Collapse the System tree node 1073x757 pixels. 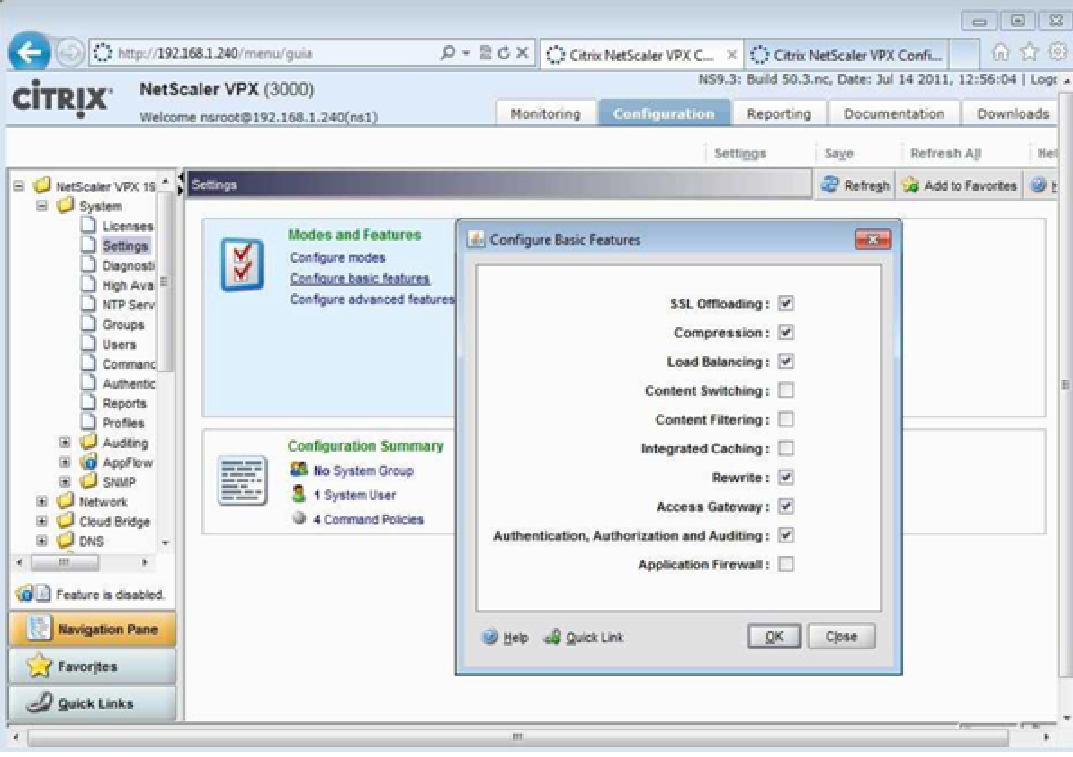42,205
